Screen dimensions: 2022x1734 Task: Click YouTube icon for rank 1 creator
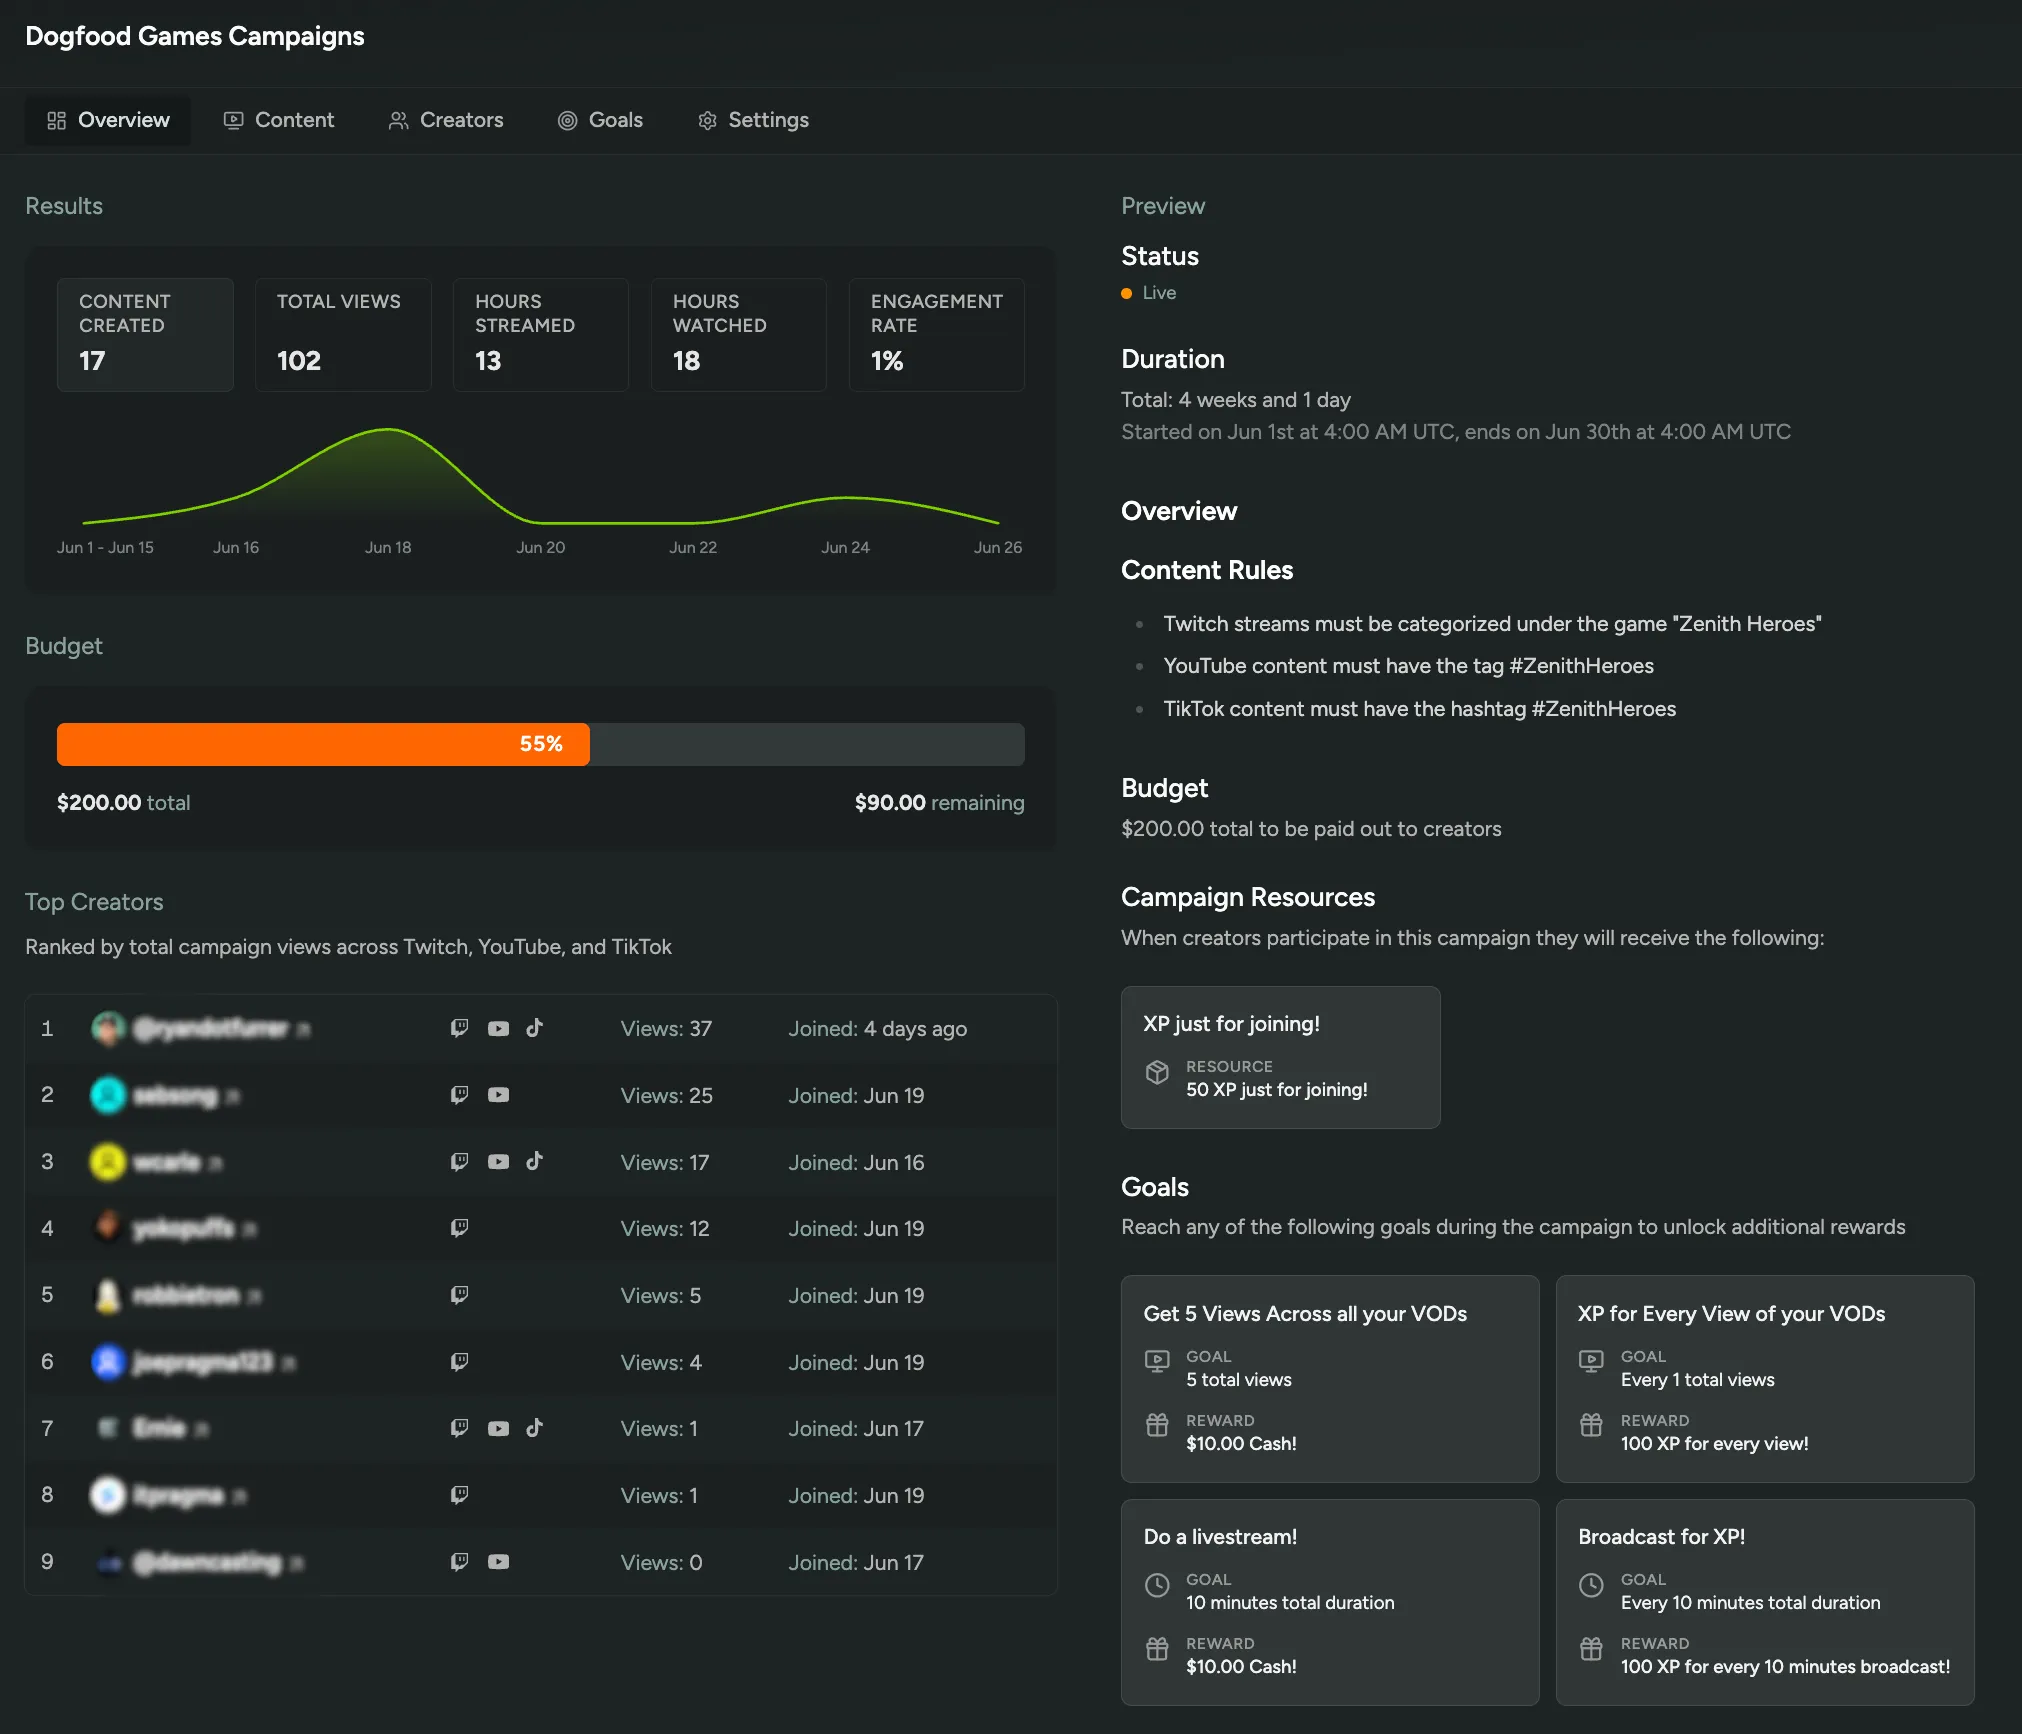click(x=498, y=1028)
